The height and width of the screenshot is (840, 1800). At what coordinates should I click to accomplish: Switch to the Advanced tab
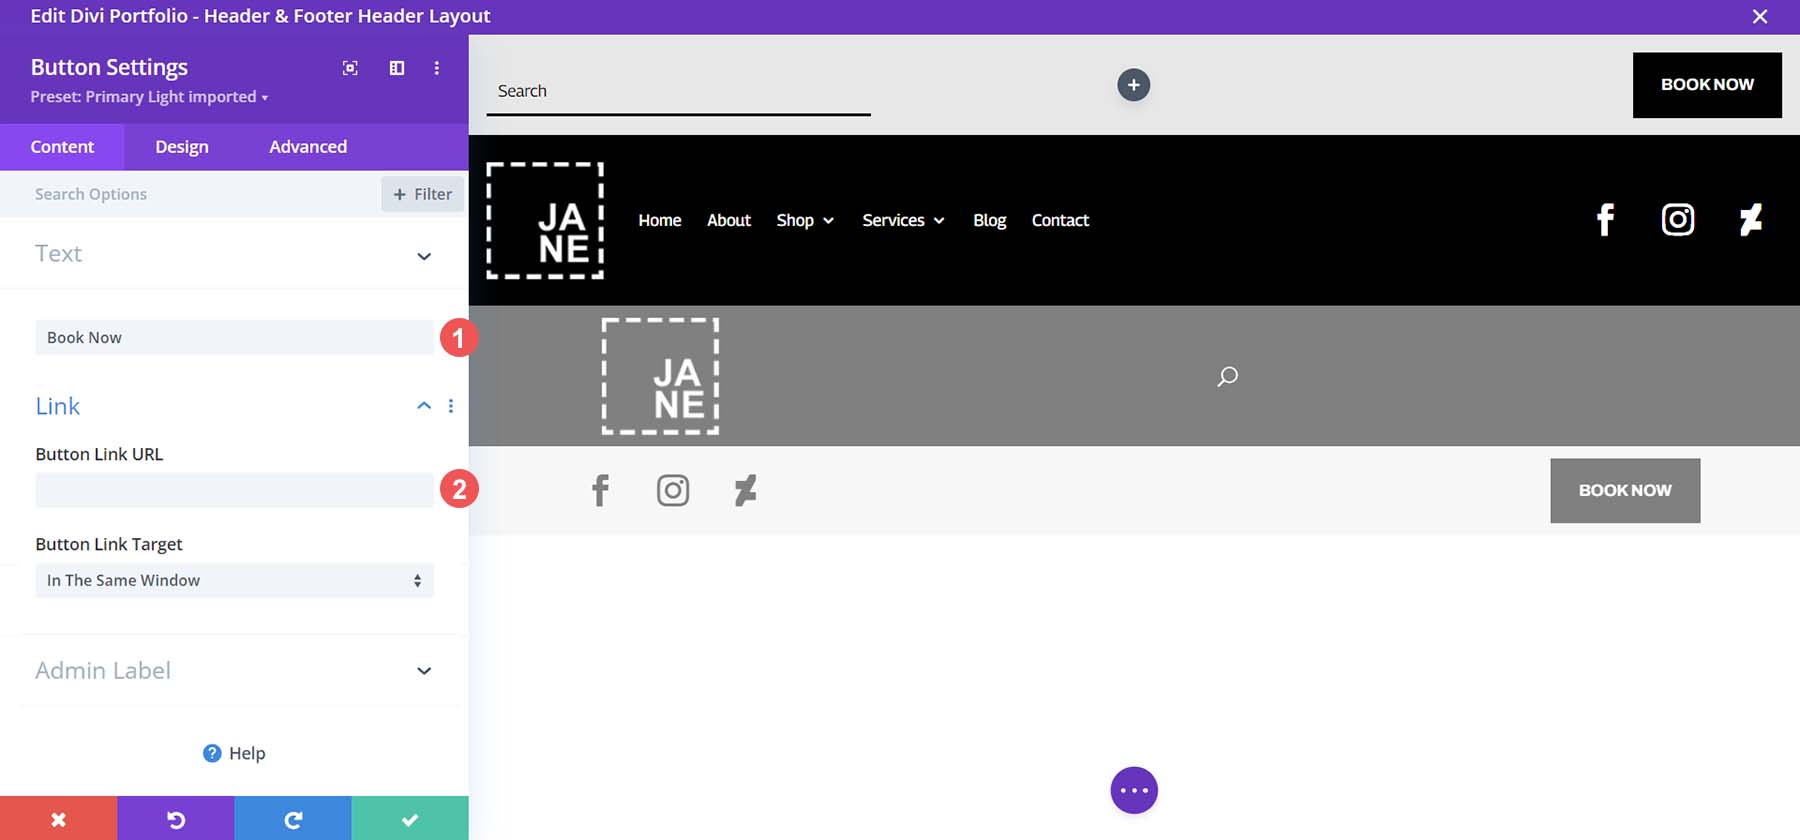(x=308, y=147)
